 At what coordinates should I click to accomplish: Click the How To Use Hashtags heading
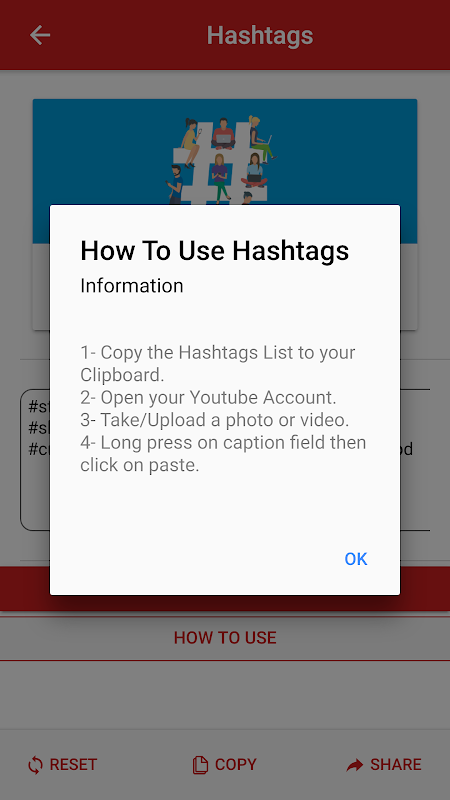point(215,251)
